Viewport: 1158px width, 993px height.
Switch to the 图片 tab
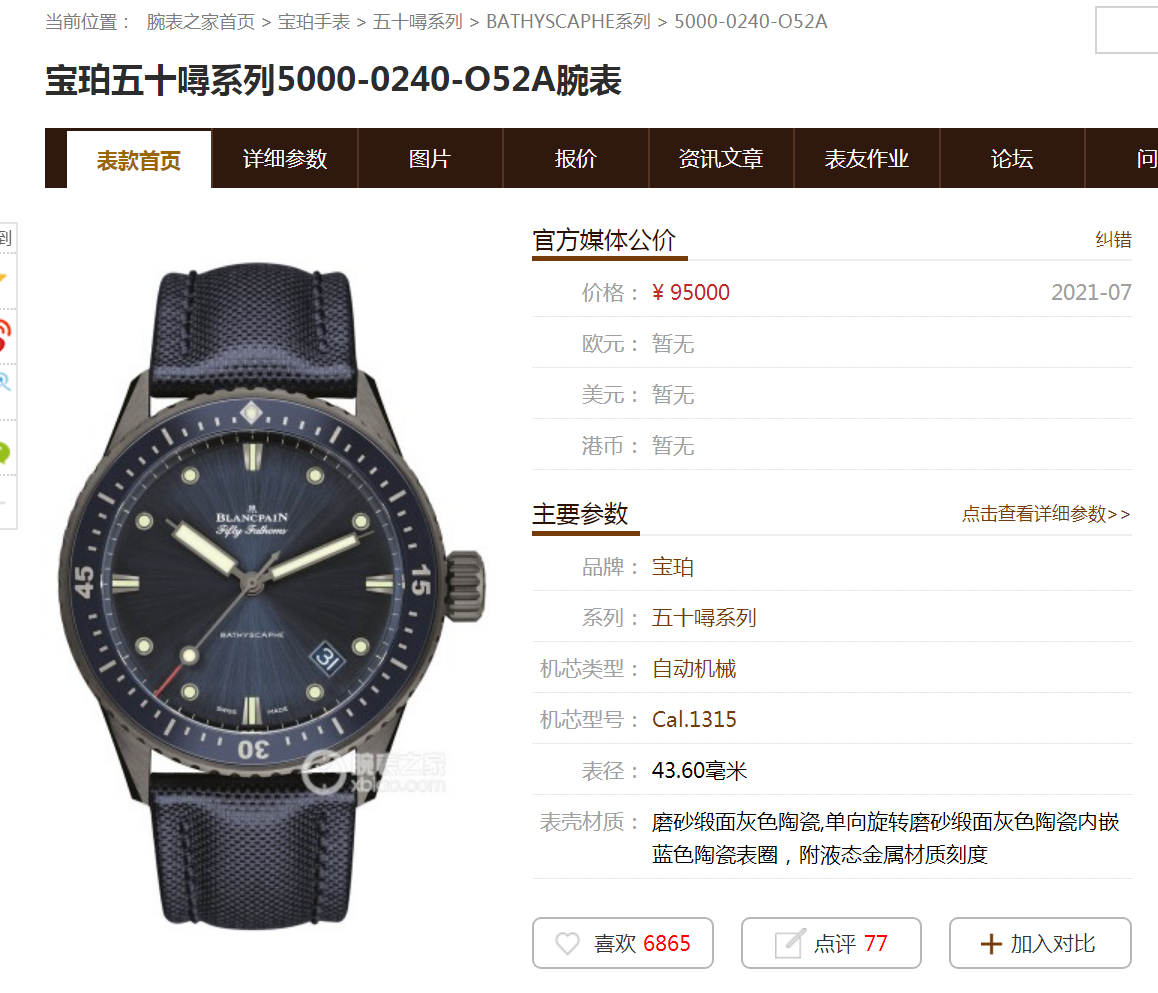[x=430, y=159]
